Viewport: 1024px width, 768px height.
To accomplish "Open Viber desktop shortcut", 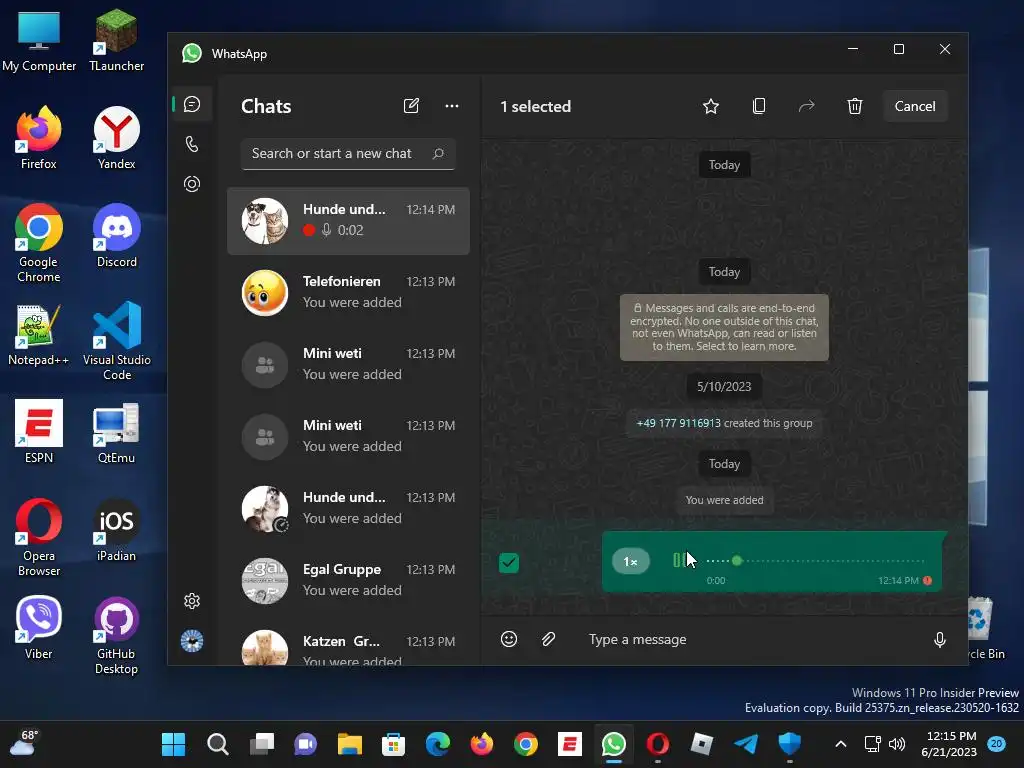I will pos(39,628).
